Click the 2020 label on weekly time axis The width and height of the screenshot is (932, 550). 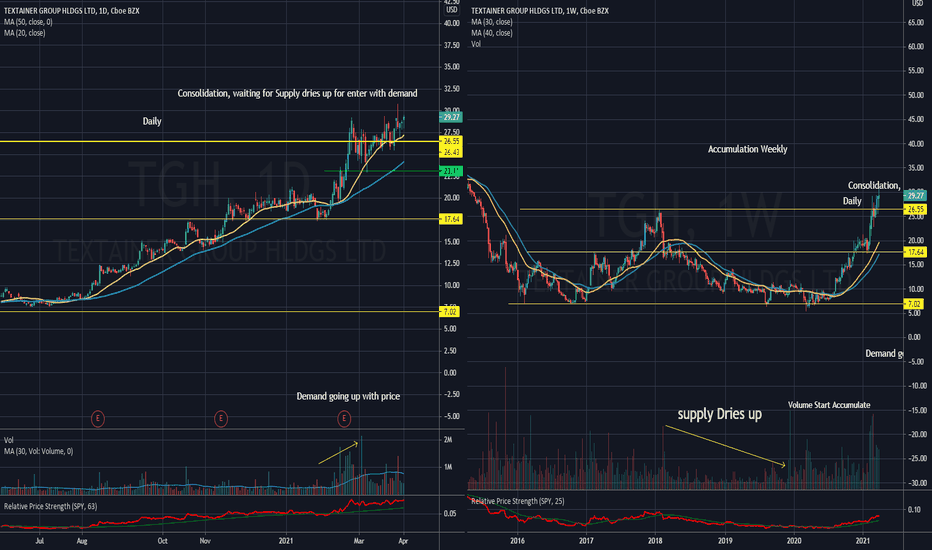click(794, 541)
